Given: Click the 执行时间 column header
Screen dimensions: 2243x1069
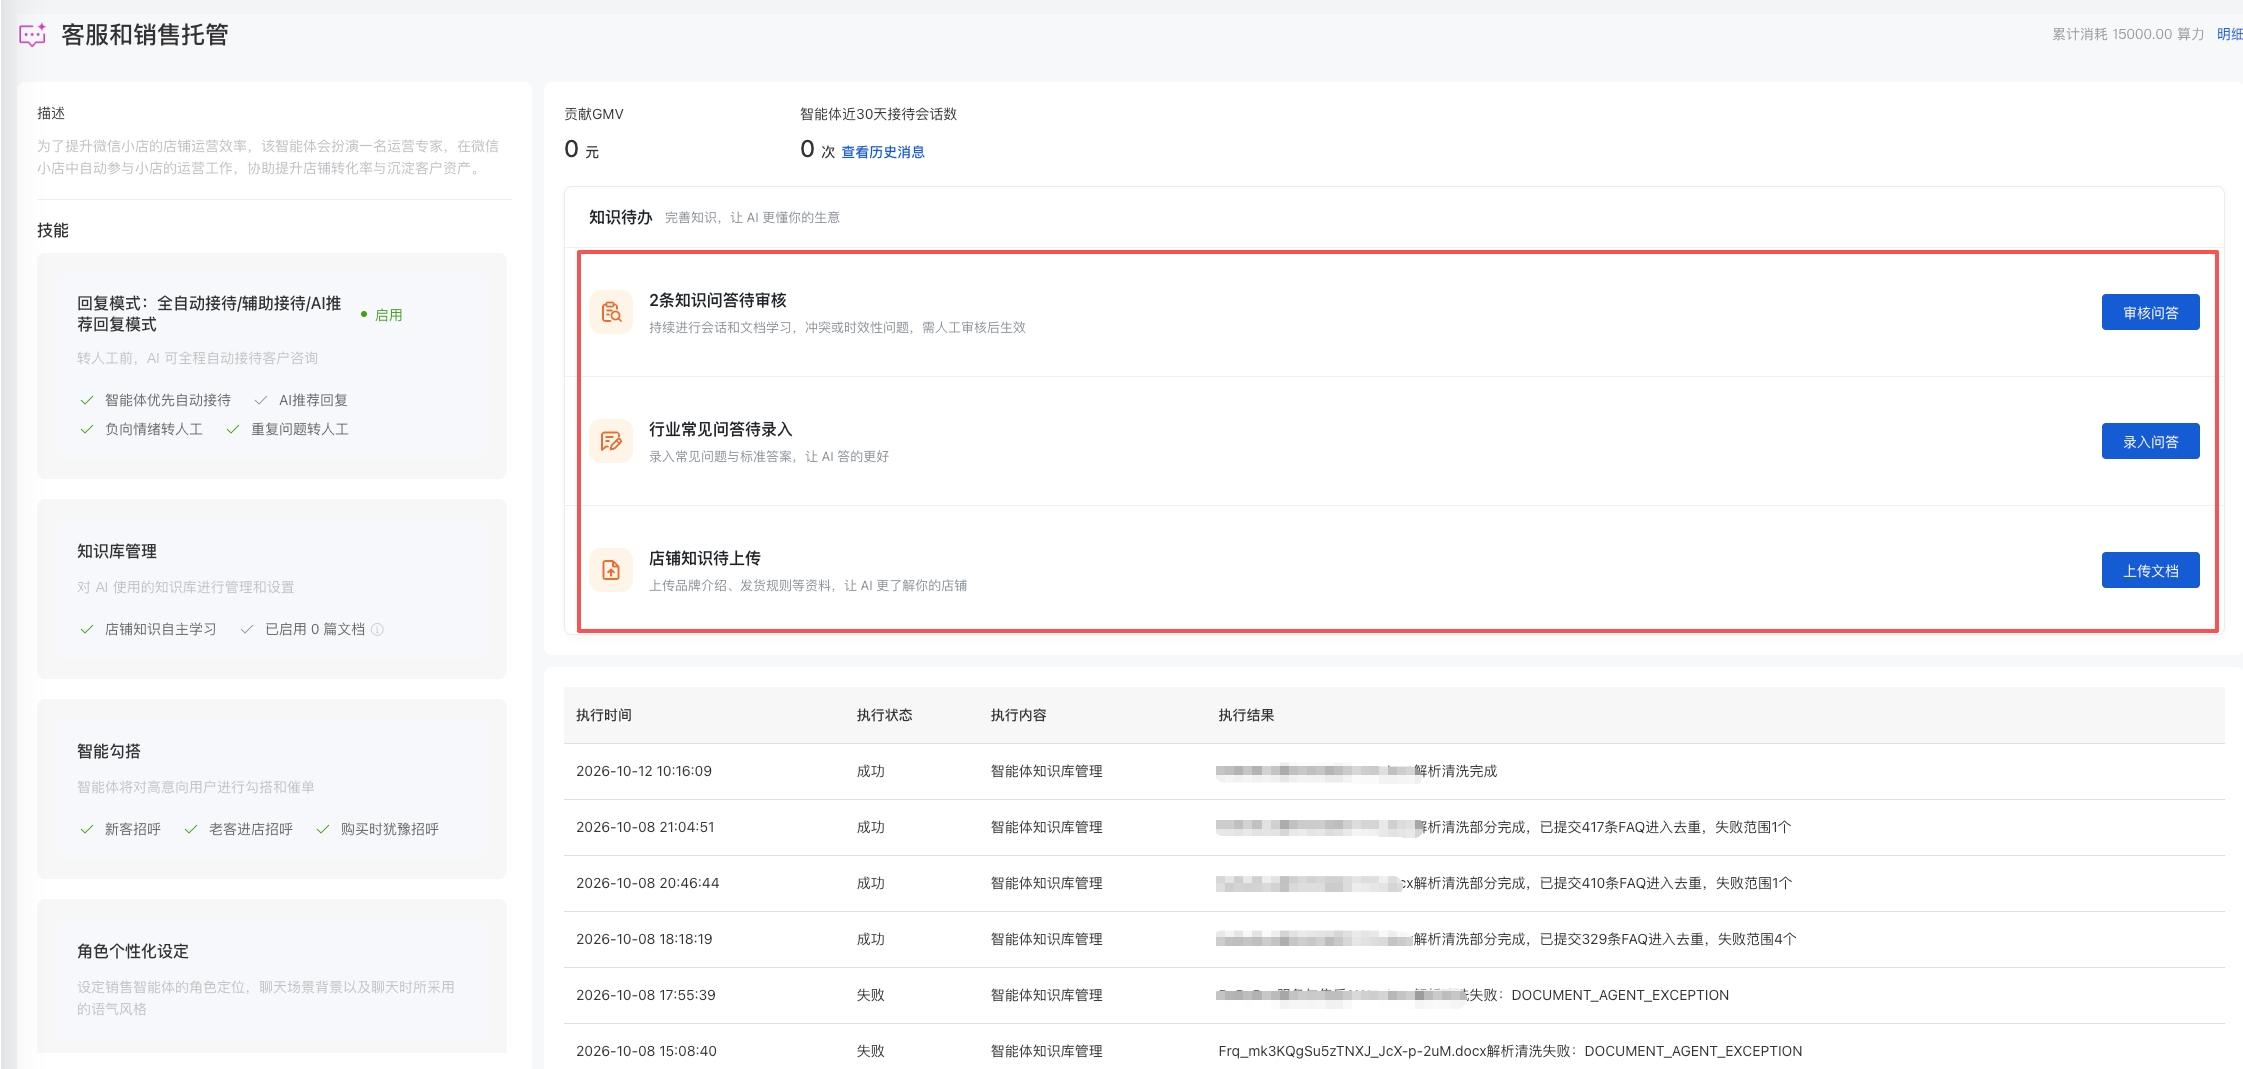Looking at the screenshot, I should 604,715.
